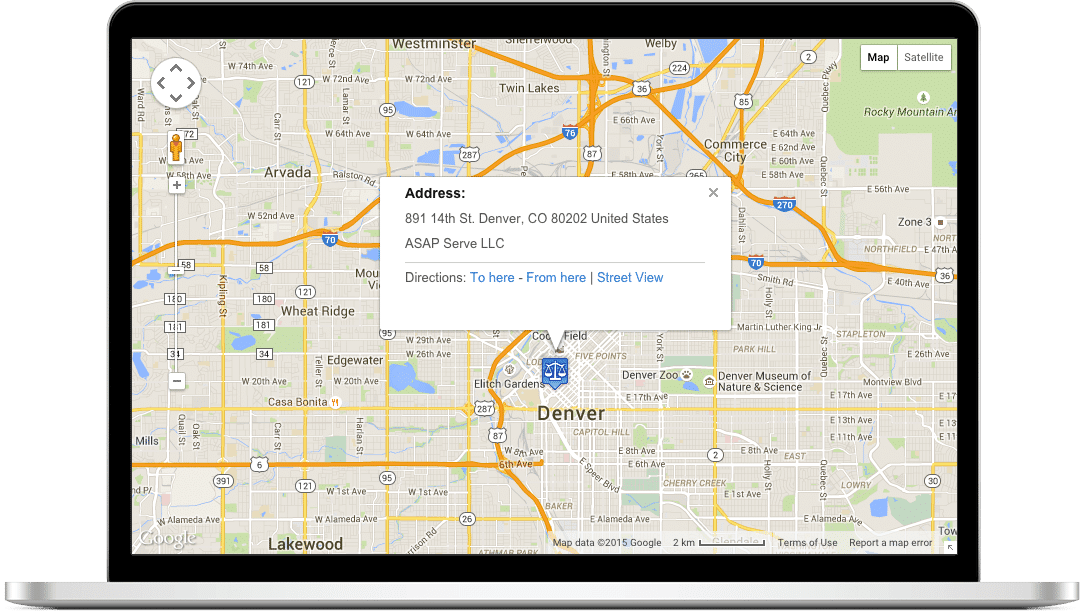Click the 'CHERRY CREEK' neighborhood label
The image size is (1080, 612).
(694, 483)
